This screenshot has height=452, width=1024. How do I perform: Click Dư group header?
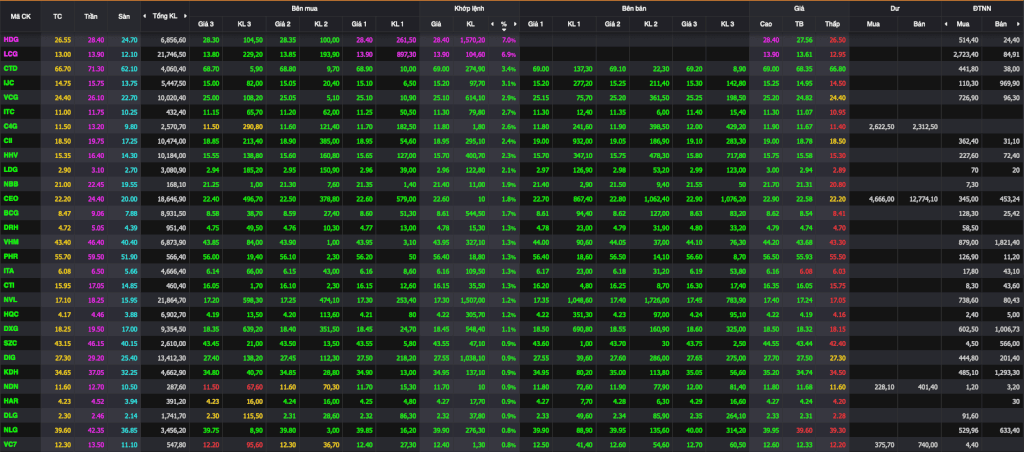[x=895, y=8]
